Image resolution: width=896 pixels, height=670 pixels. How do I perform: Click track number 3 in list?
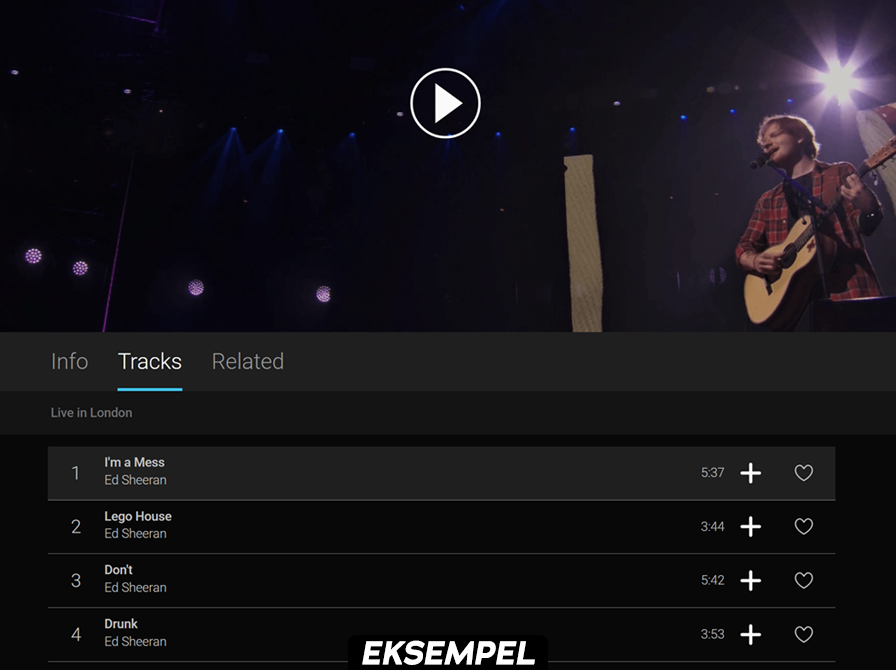[76, 581]
